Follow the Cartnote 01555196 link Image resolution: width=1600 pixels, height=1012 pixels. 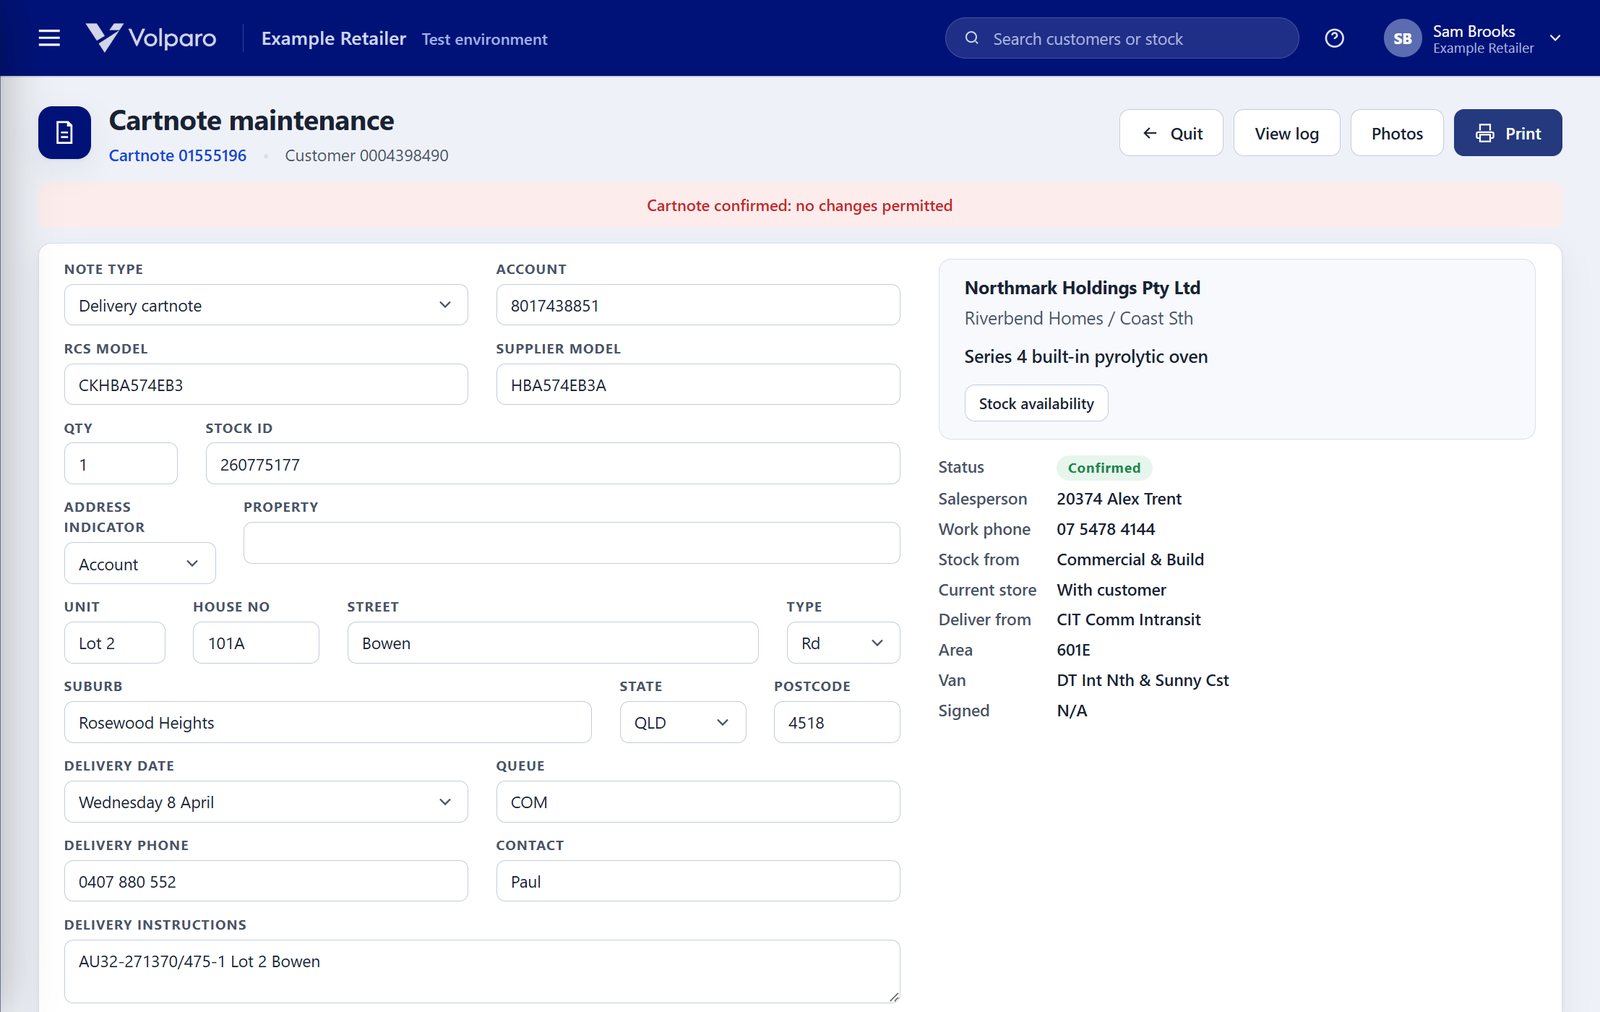click(x=177, y=155)
